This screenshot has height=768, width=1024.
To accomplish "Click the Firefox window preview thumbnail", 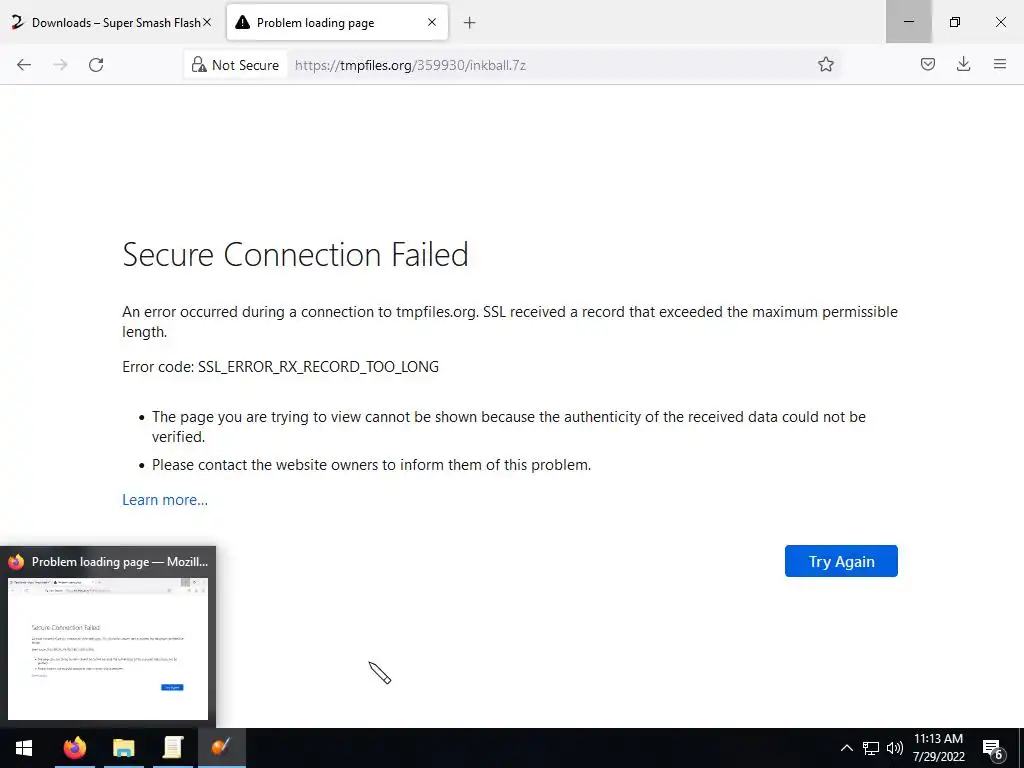I will [x=108, y=648].
